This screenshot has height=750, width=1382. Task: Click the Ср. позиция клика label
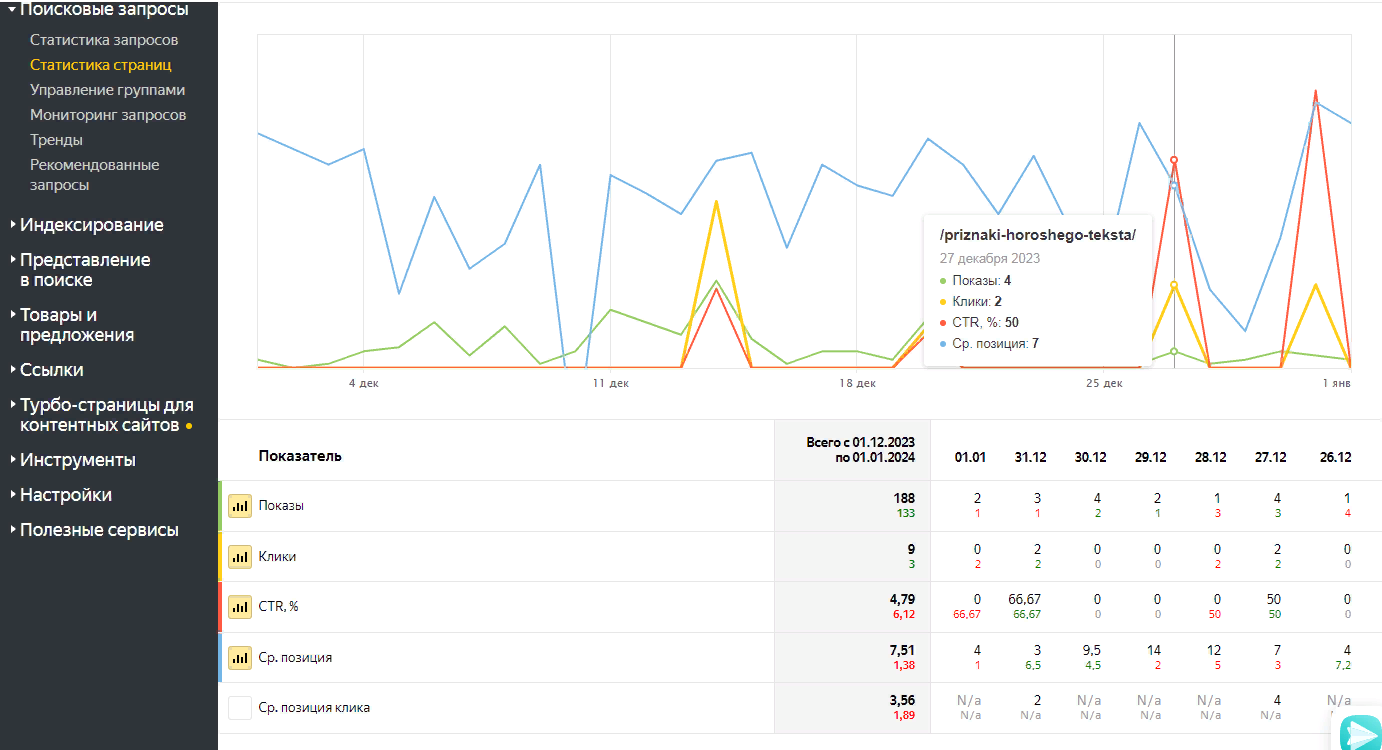coord(314,708)
